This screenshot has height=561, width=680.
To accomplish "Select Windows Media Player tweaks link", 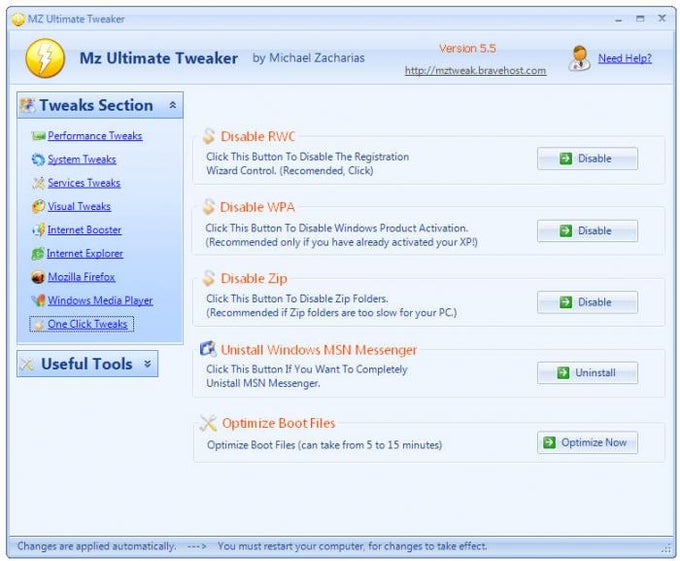I will [100, 300].
